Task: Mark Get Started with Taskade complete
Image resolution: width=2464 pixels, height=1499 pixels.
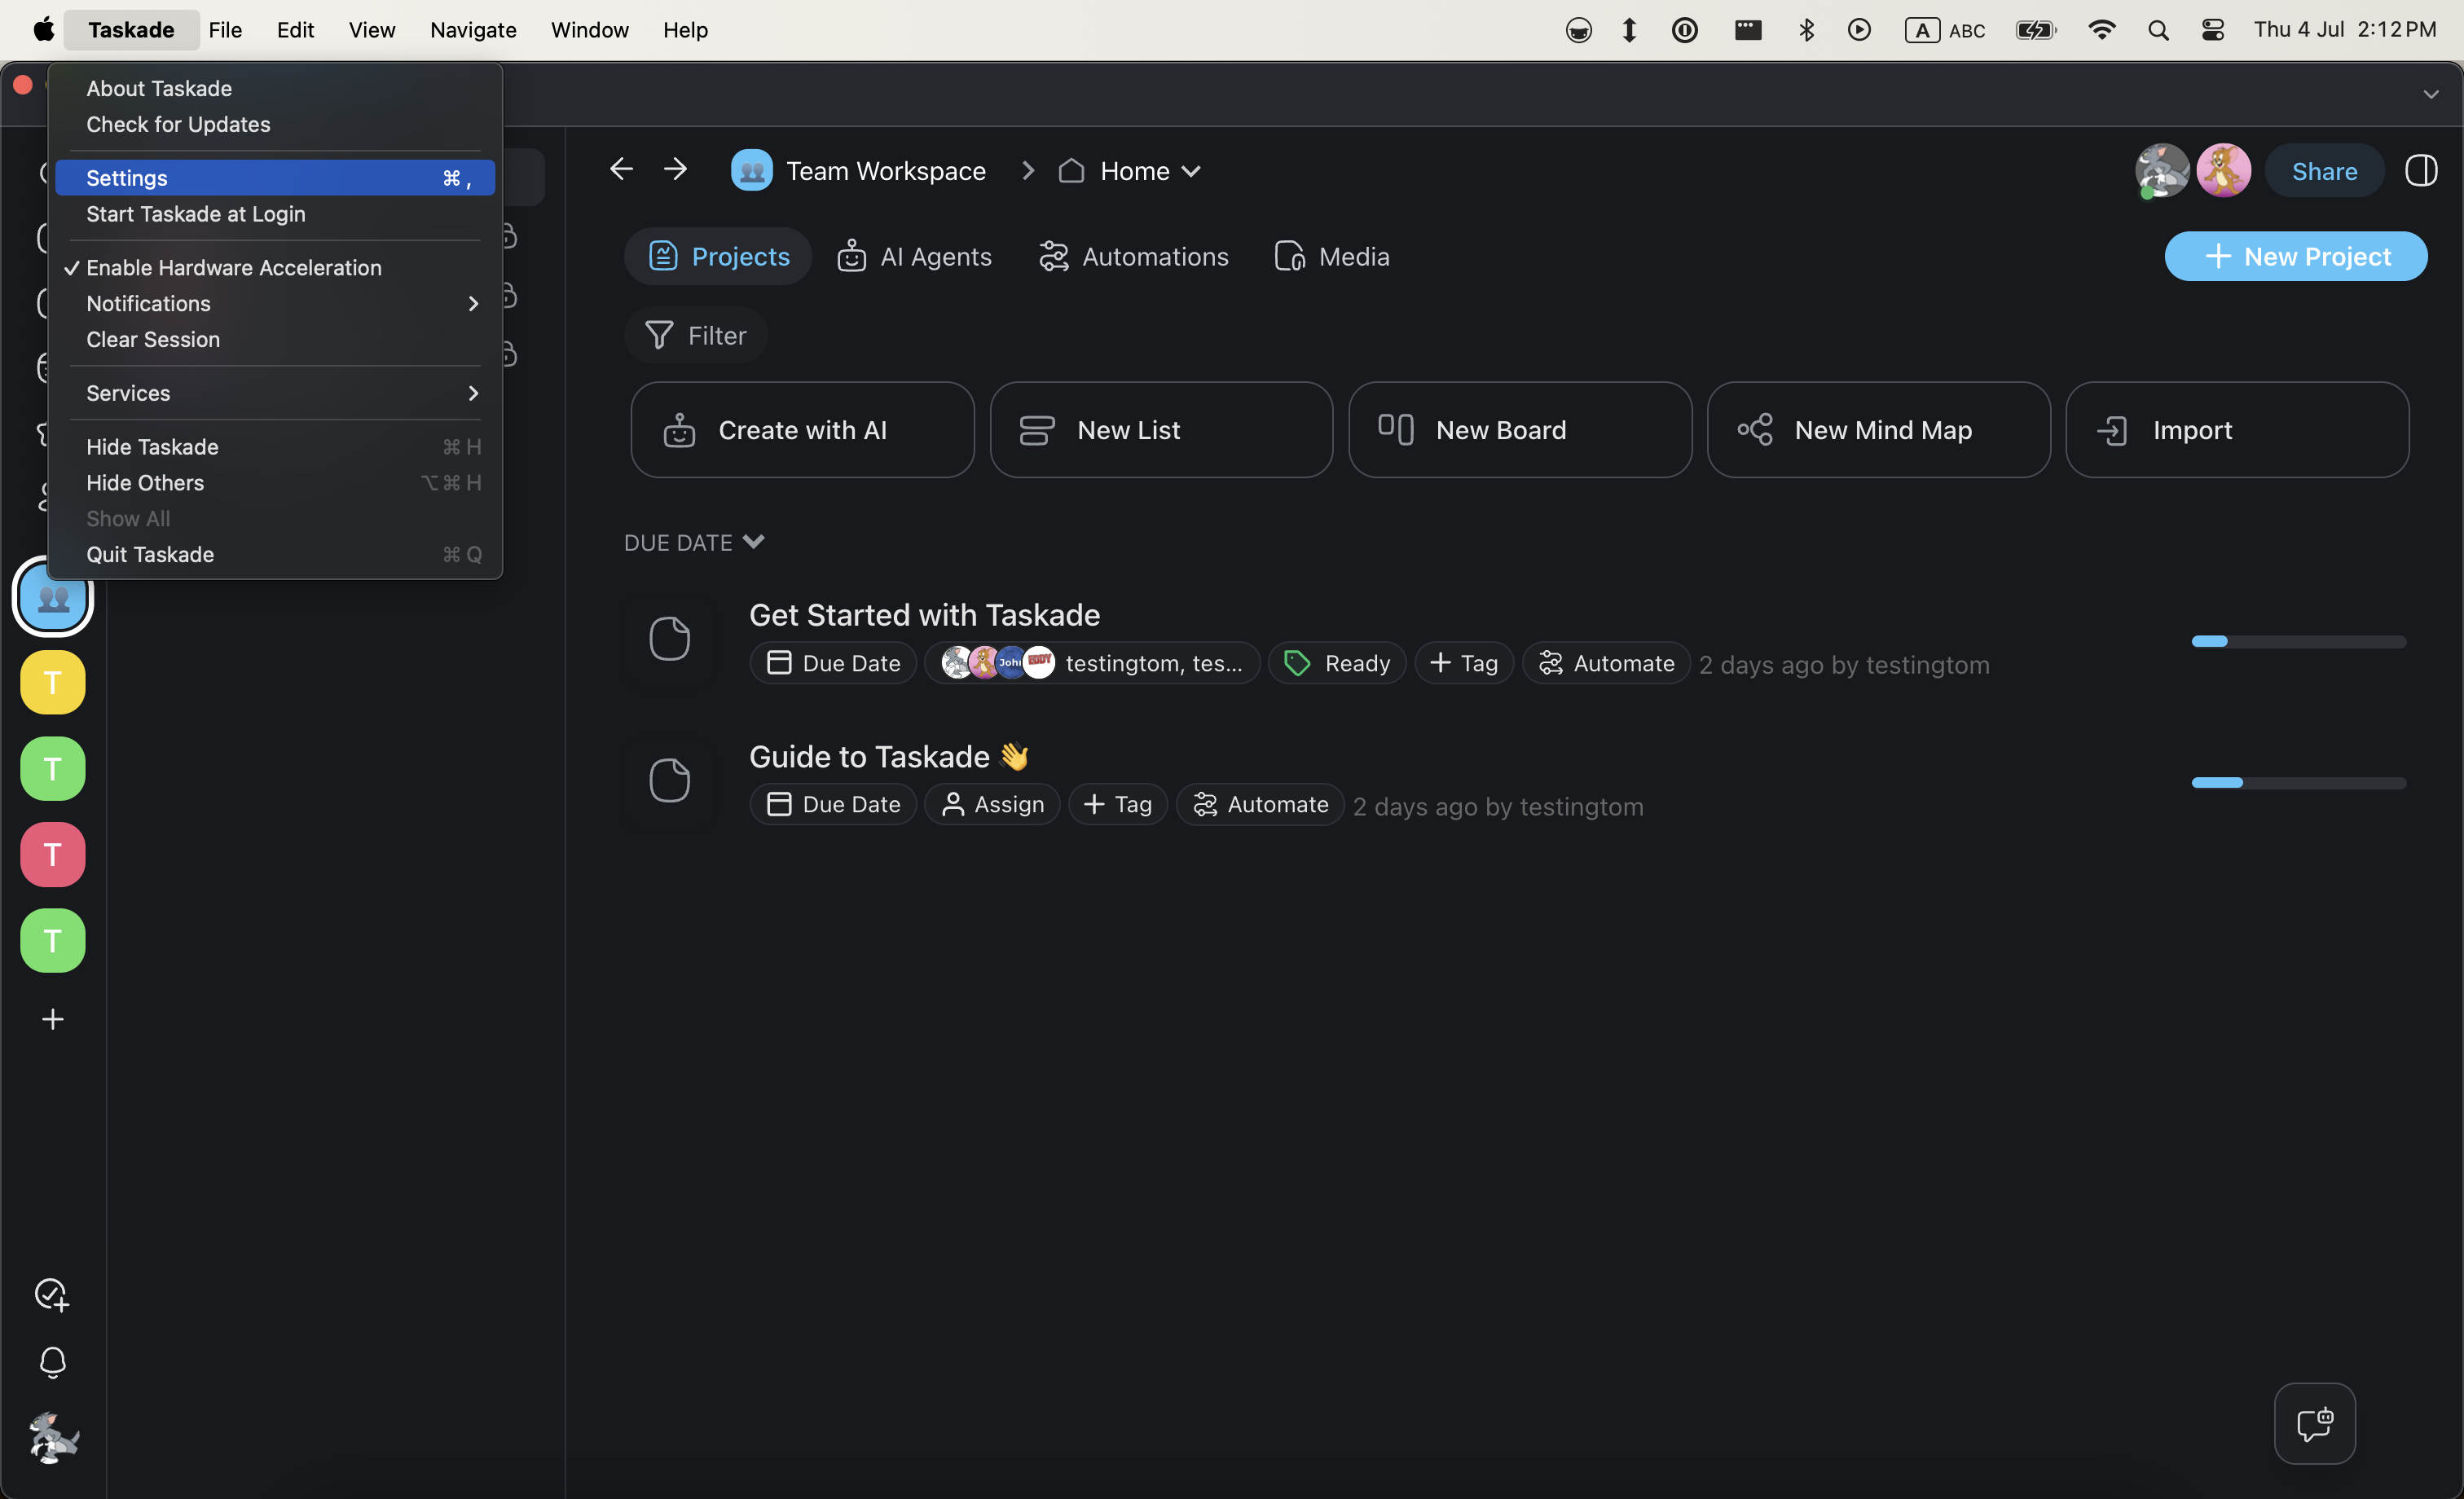Action: pyautogui.click(x=669, y=638)
